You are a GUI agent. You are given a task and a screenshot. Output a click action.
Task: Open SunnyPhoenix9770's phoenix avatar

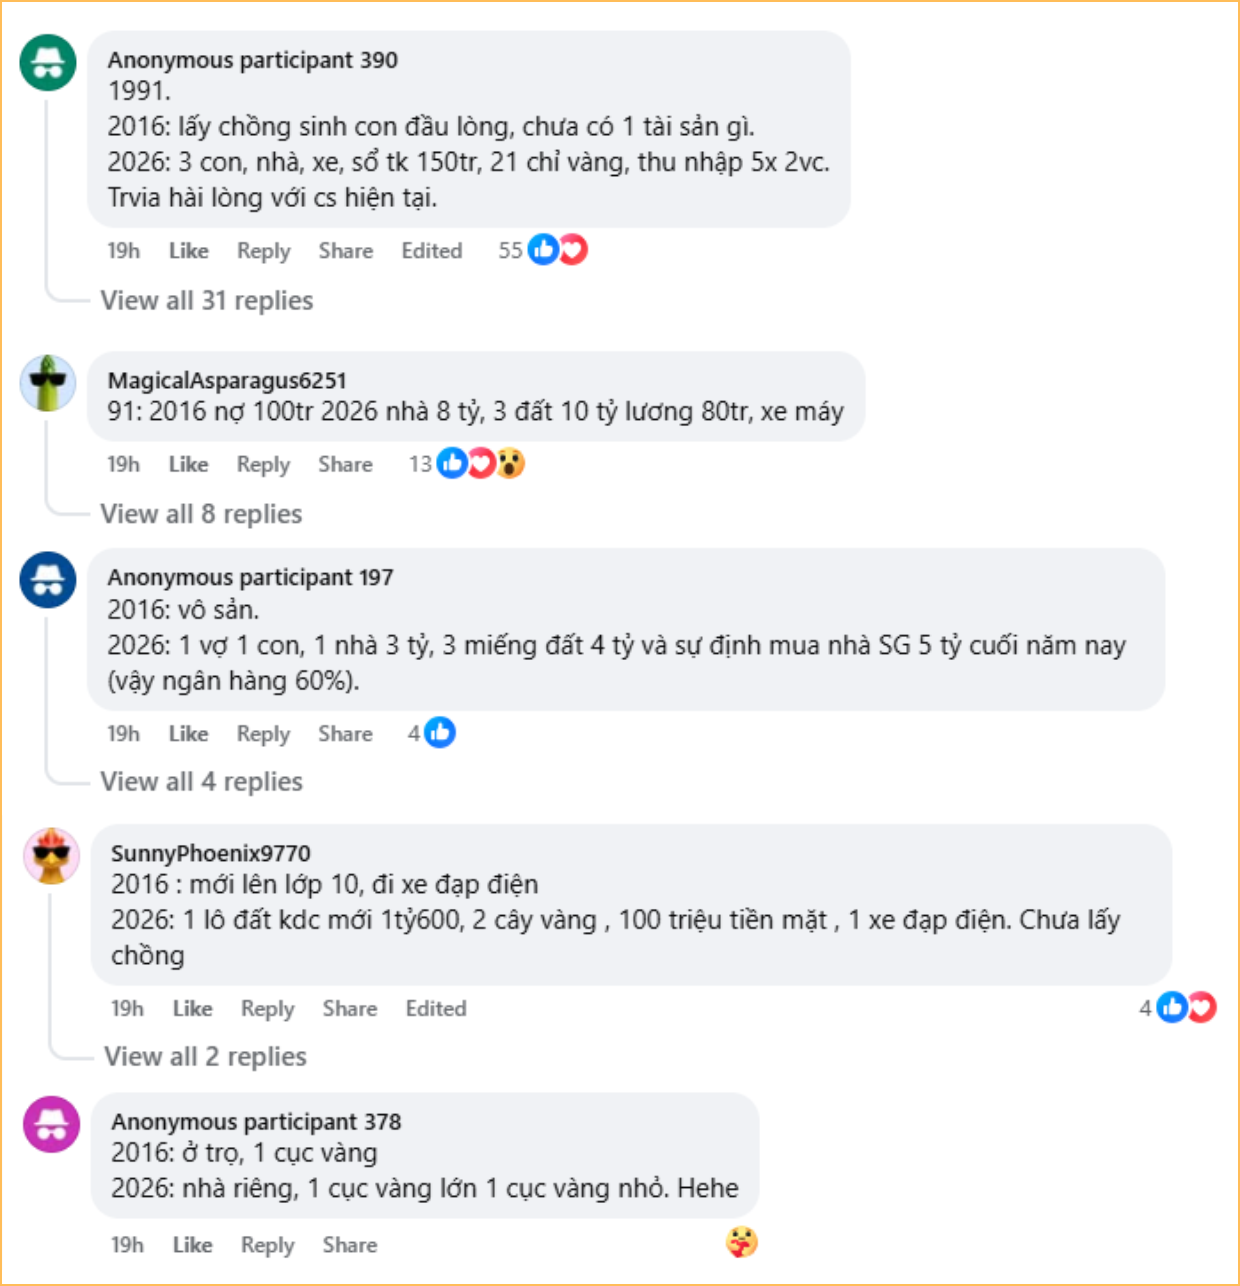point(51,855)
